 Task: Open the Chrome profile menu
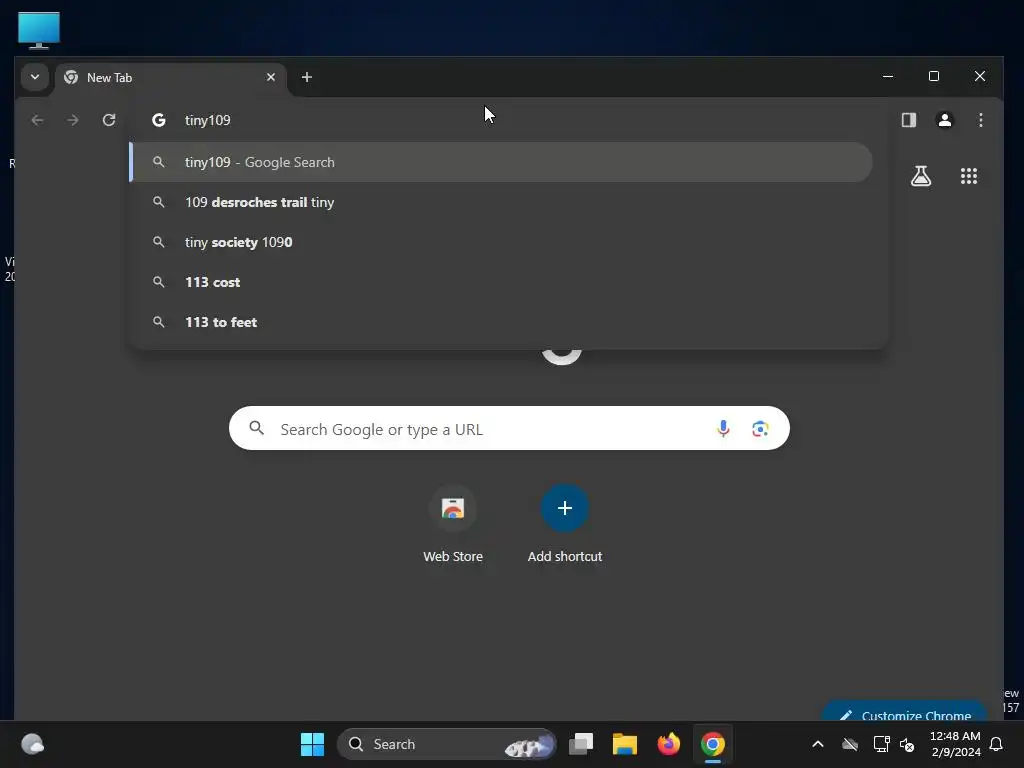click(944, 120)
